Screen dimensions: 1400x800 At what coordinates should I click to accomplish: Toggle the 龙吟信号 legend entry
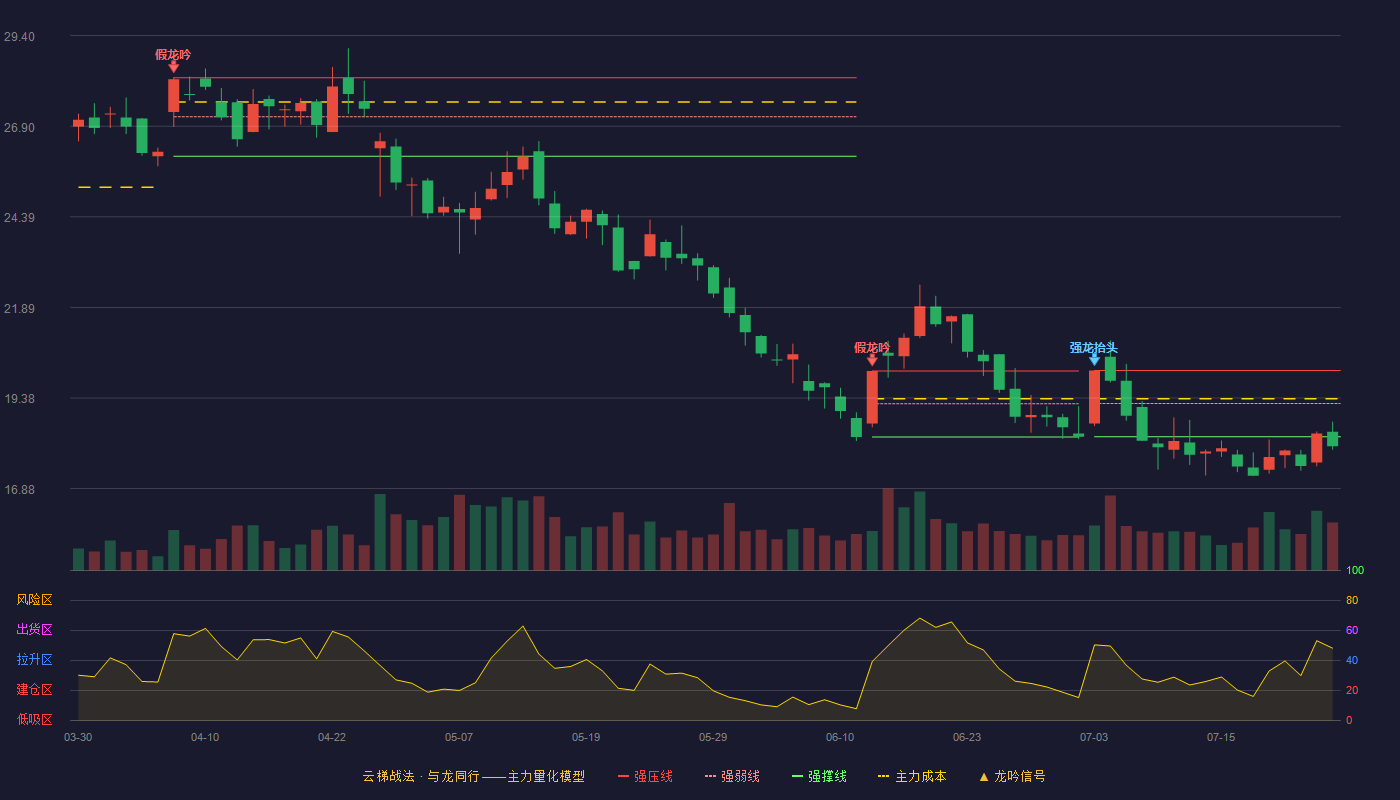(1012, 776)
